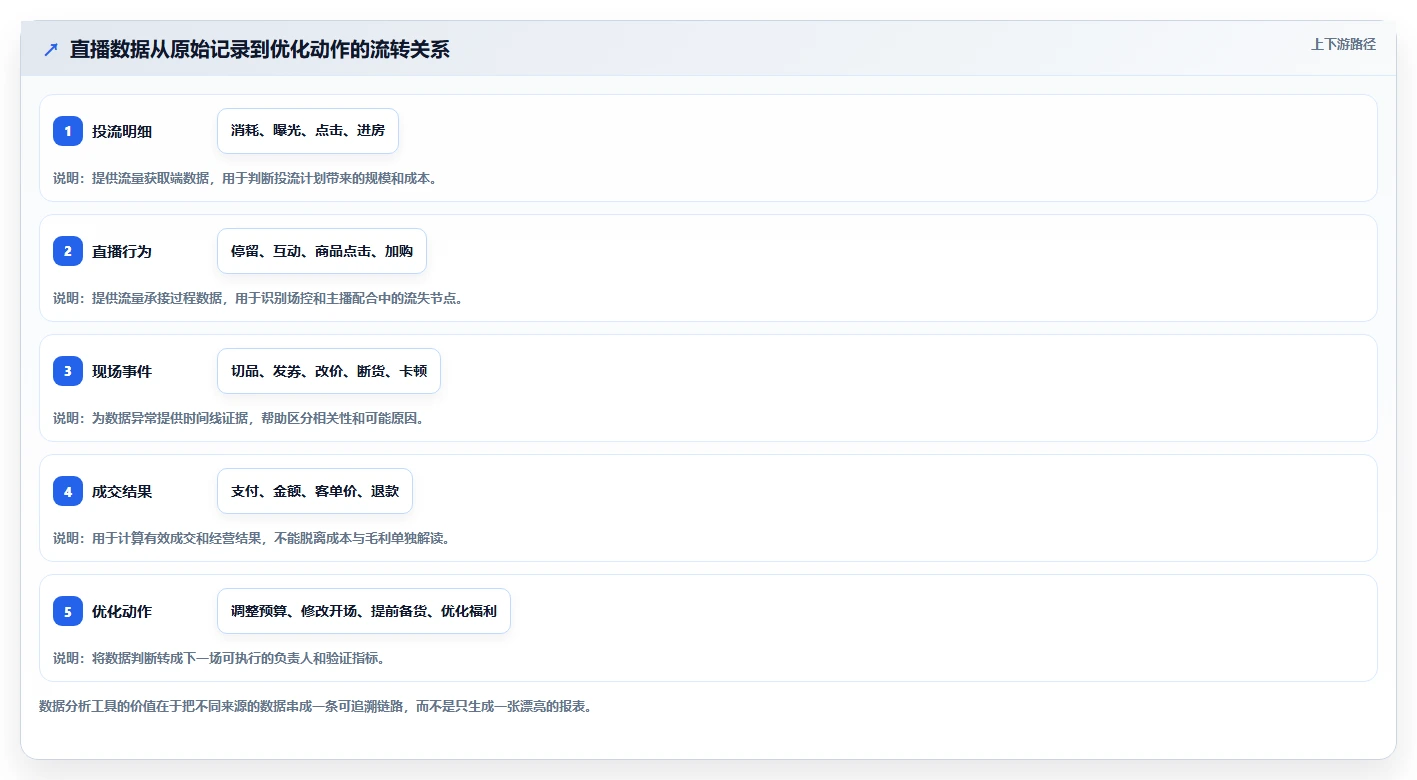
Task: Select the 成交结果 step label
Action: pos(122,491)
